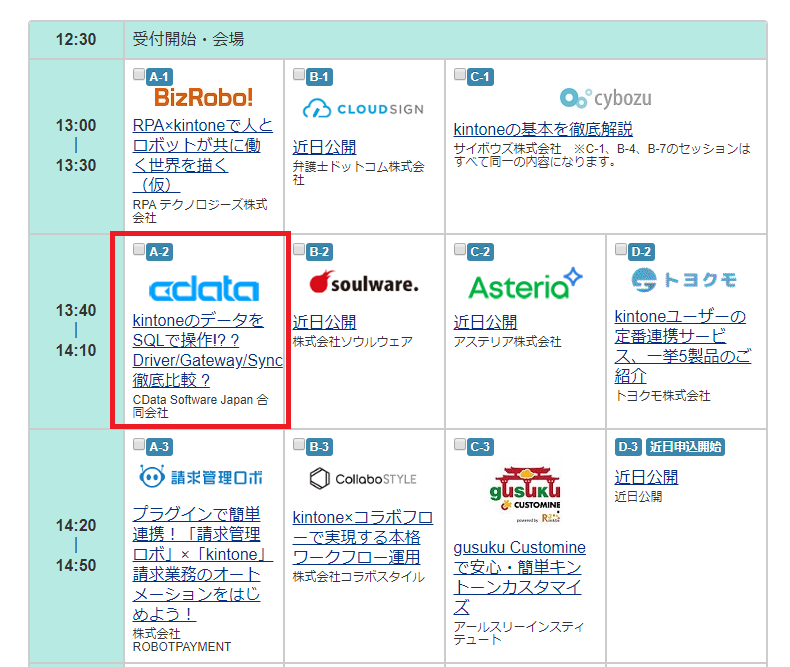Viewport: 790px width, 667px height.
Task: Click the D-2 session badge
Action: (641, 252)
